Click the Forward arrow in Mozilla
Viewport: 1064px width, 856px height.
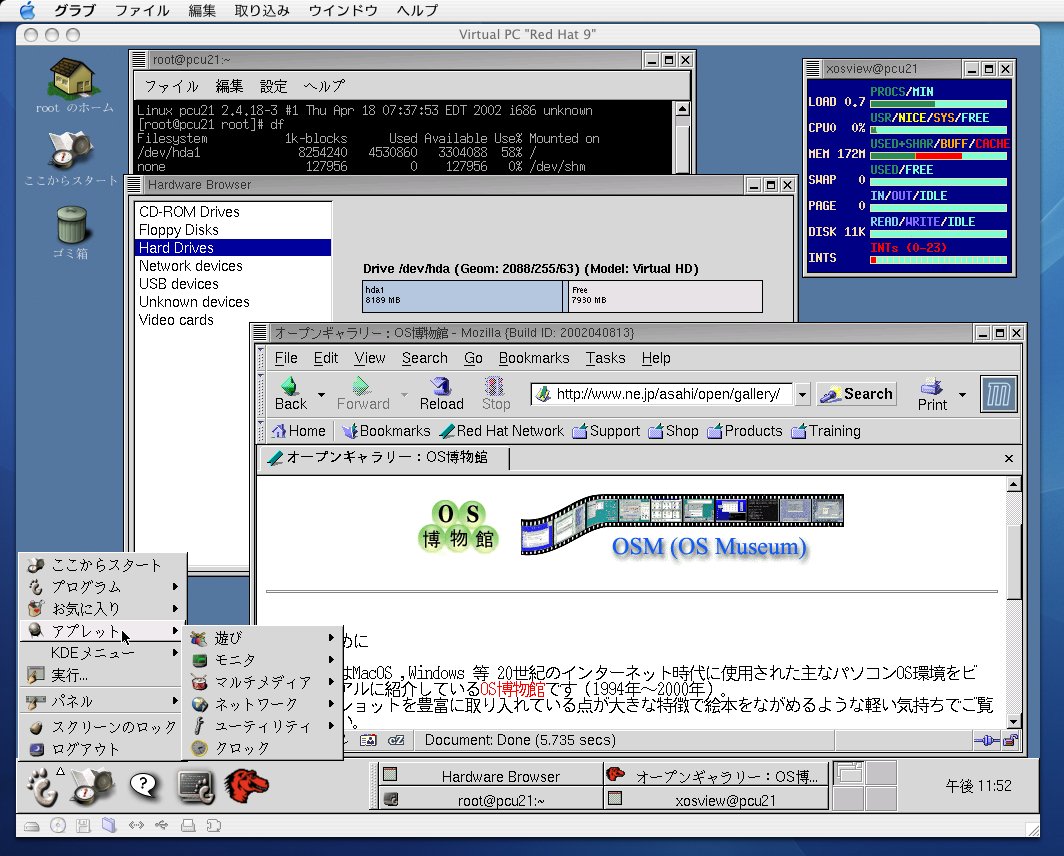363,394
